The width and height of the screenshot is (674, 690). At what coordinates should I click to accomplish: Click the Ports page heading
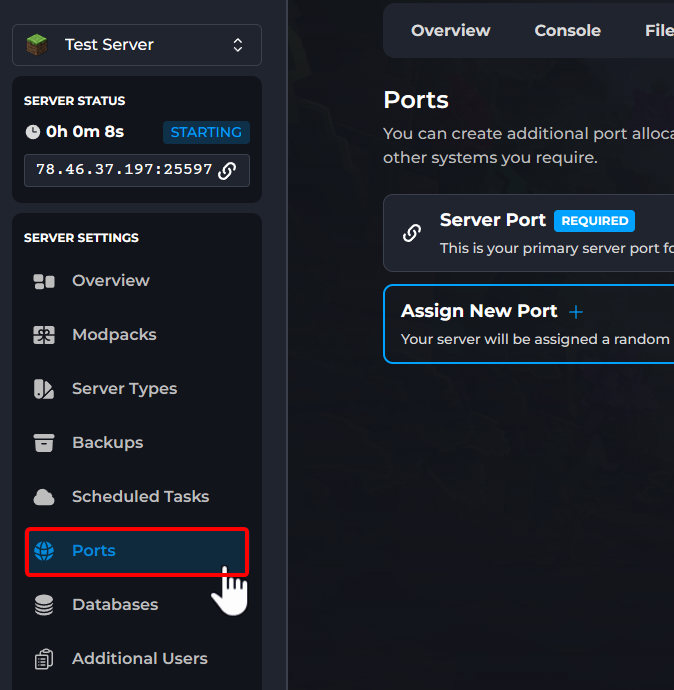coord(416,100)
